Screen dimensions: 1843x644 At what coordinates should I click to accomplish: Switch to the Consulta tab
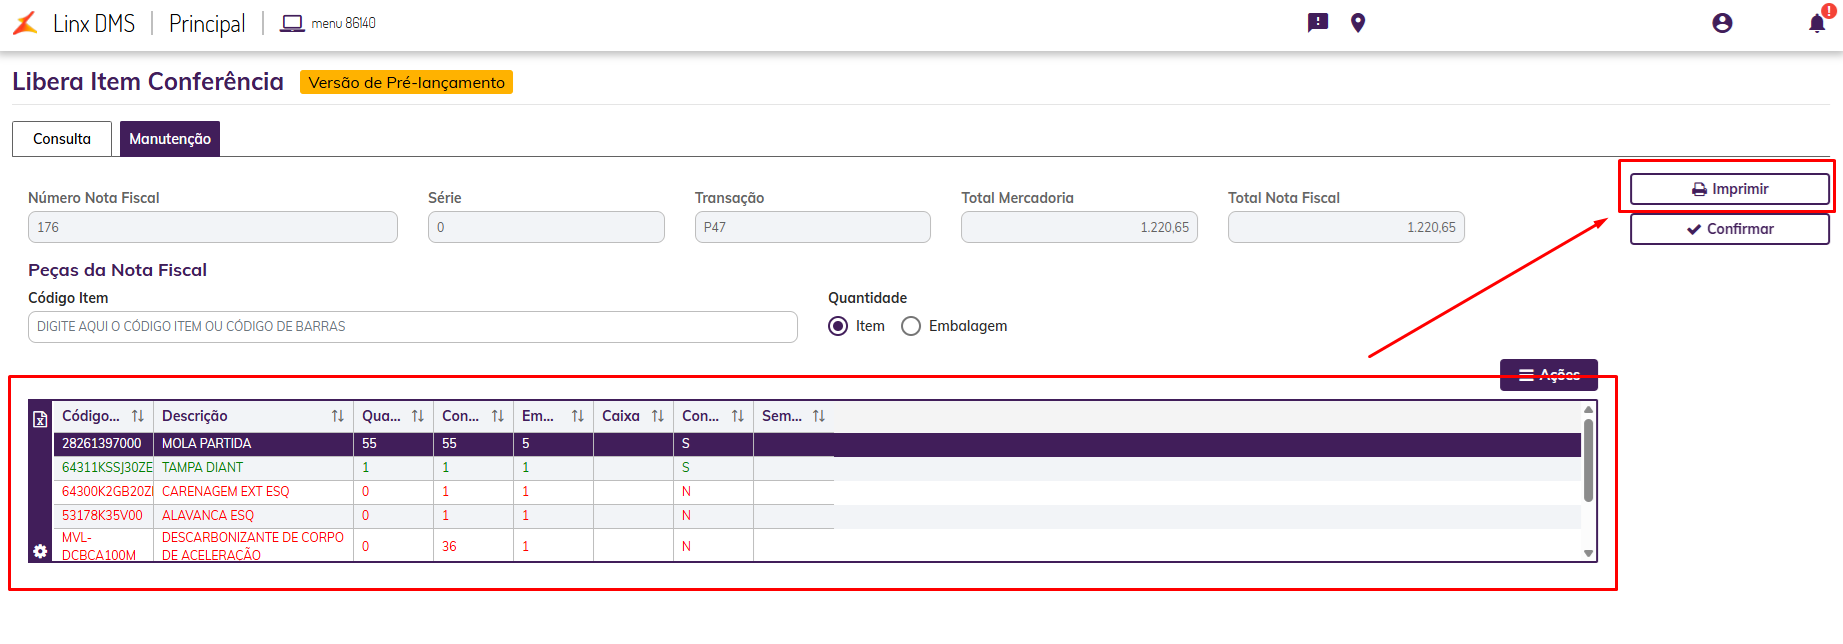click(x=62, y=139)
